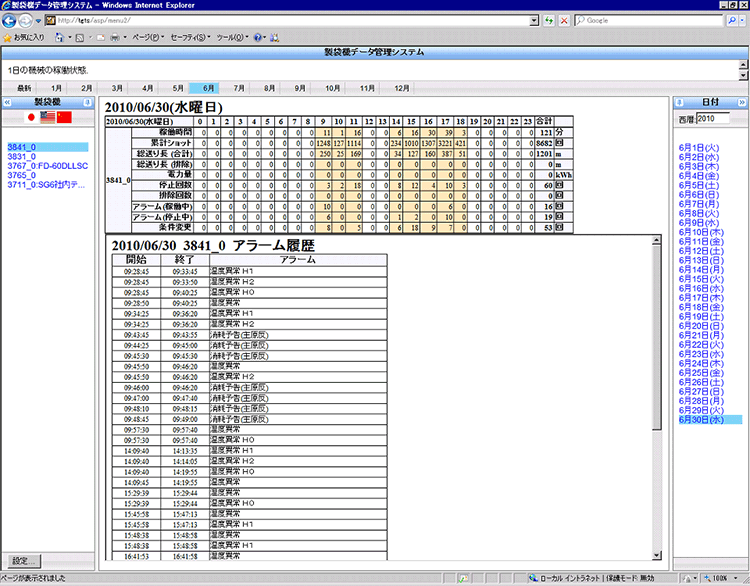Open the セーフティ(S) dropdown menu
The width and height of the screenshot is (750, 586).
pyautogui.click(x=190, y=37)
